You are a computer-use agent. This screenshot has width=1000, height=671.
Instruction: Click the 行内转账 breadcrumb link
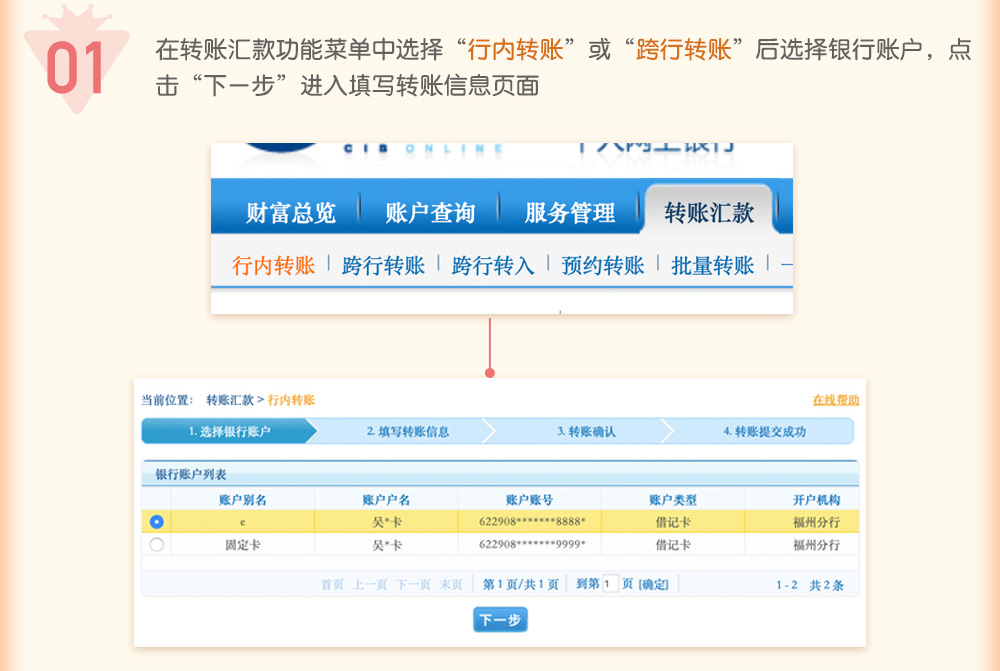(291, 400)
